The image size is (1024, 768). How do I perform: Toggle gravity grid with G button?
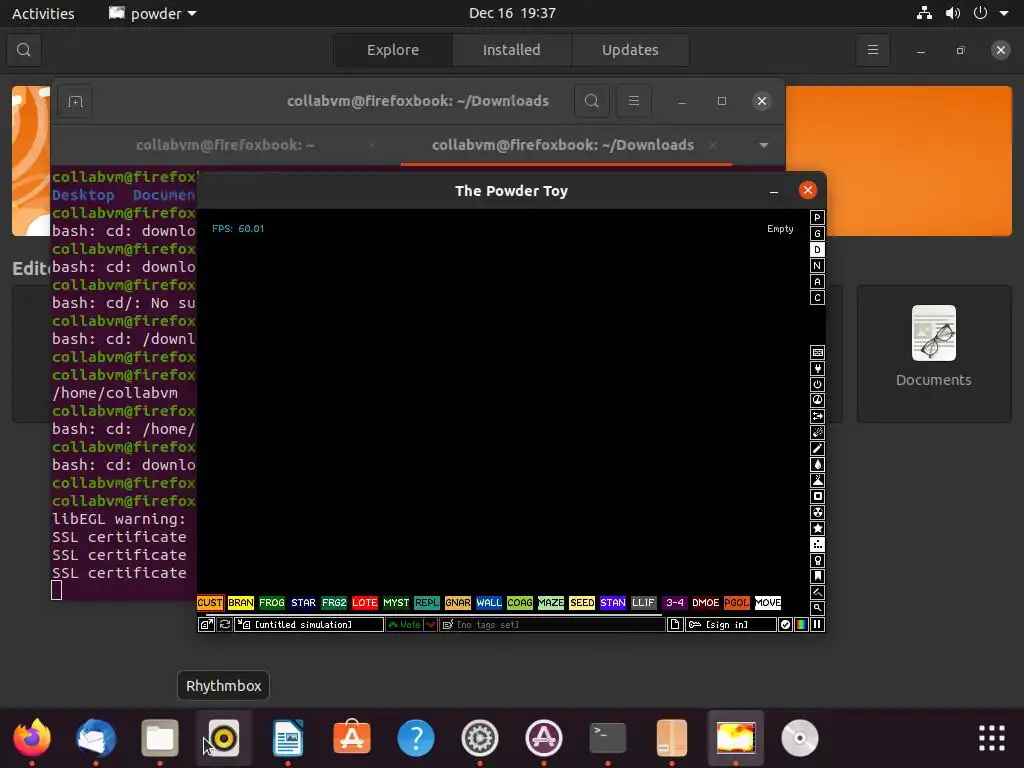[817, 234]
